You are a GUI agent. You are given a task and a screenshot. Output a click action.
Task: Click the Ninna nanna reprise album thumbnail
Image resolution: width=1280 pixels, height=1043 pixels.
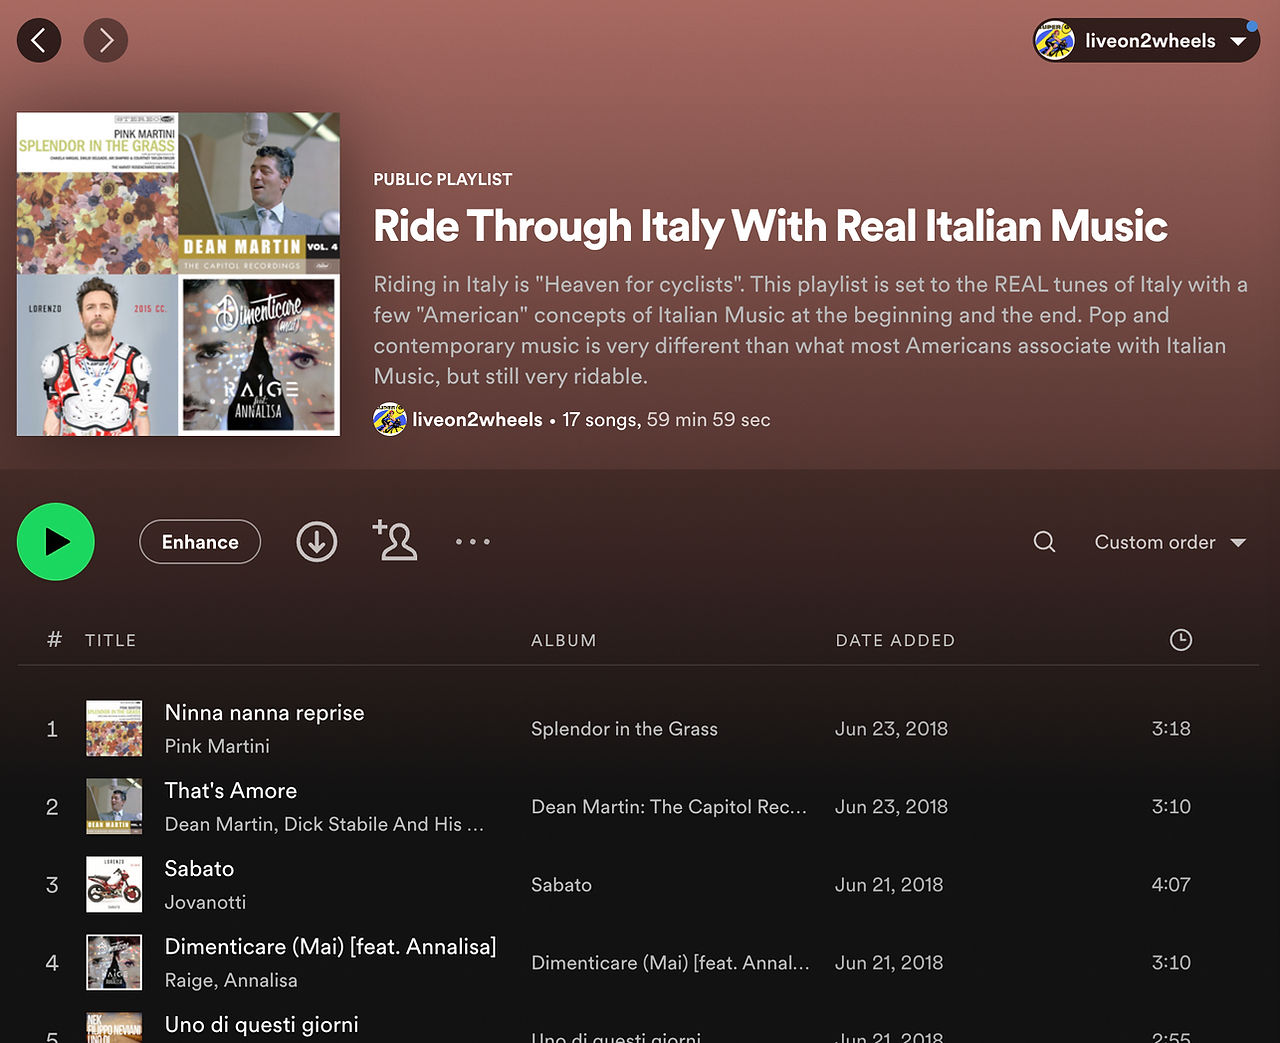(114, 728)
